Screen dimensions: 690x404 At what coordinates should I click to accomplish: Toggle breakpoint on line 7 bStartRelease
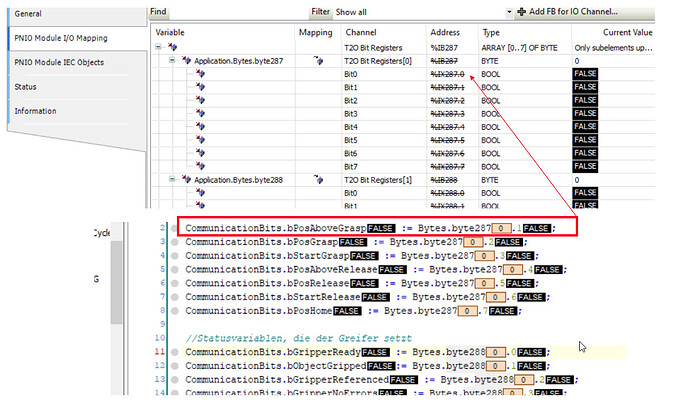coord(175,297)
